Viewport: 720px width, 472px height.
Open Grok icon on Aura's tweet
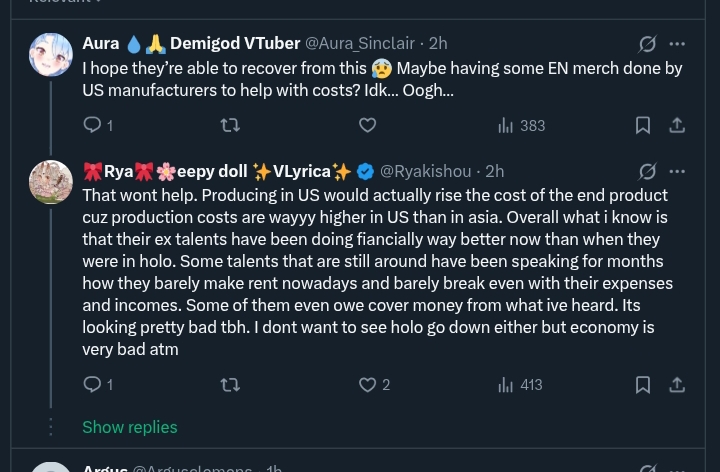click(x=647, y=44)
